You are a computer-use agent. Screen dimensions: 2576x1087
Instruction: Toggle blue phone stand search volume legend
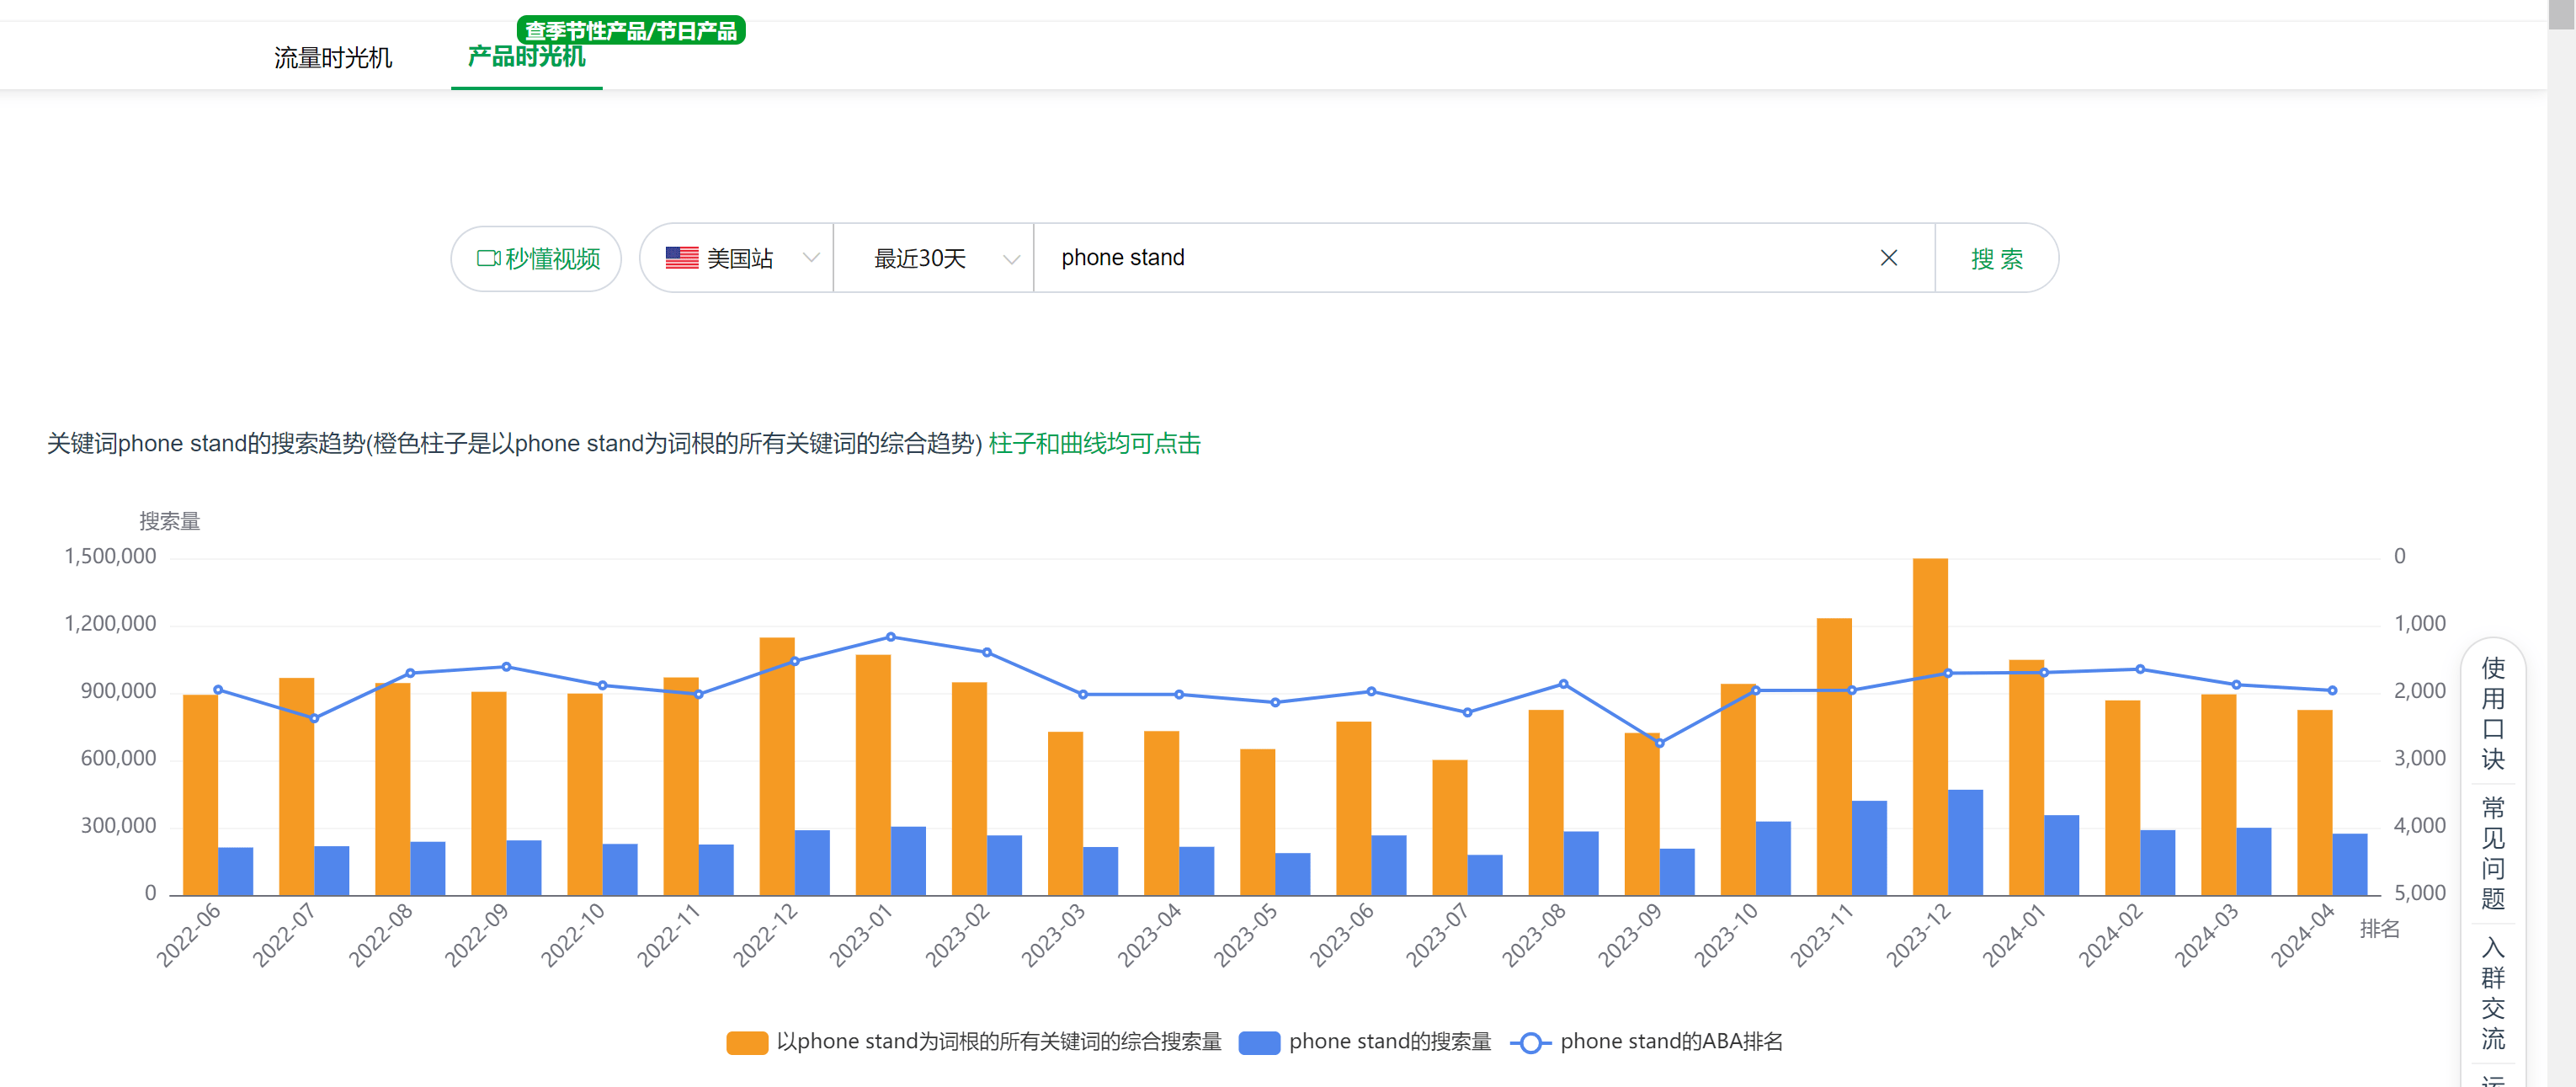1259,1042
